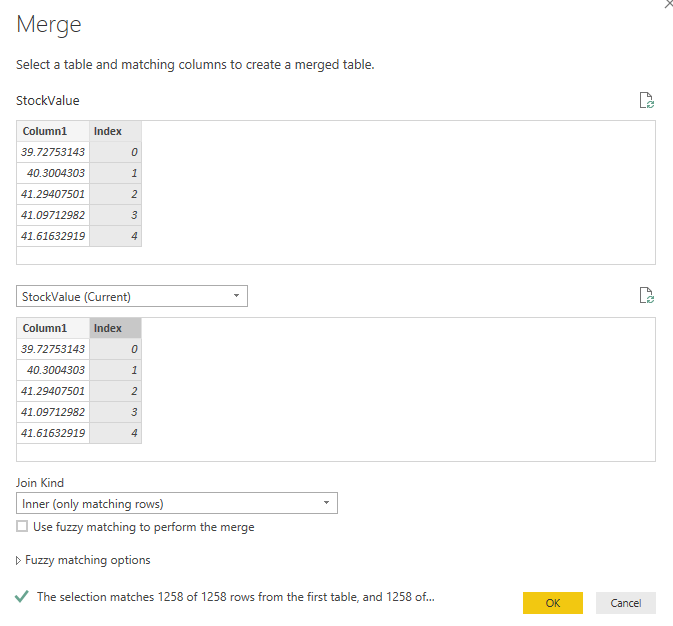The image size is (673, 626).
Task: Click the selection matches status text
Action: point(236,597)
